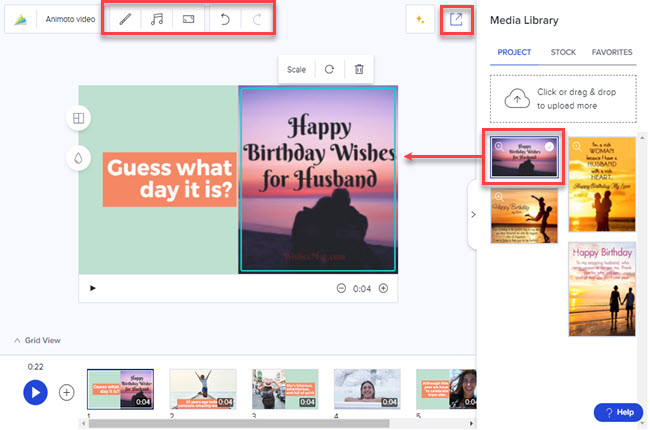Open the color droplet icon

pos(78,158)
